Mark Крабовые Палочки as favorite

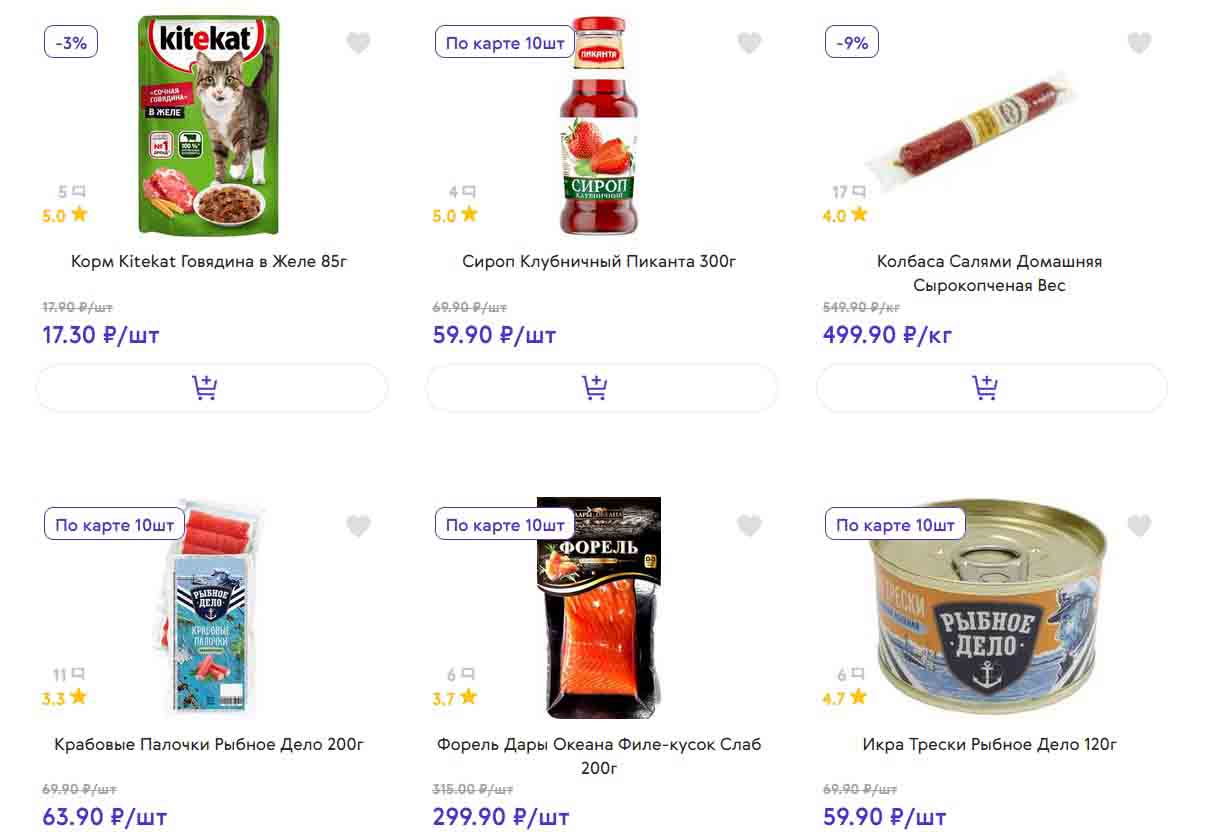click(x=358, y=525)
